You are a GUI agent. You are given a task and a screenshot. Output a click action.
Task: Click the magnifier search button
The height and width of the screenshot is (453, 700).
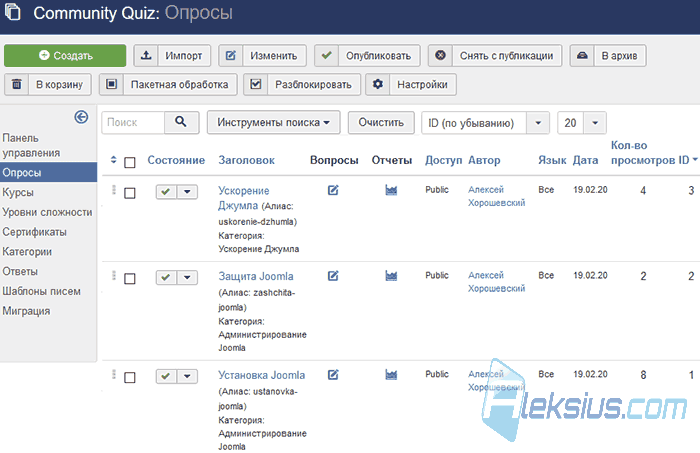181,122
